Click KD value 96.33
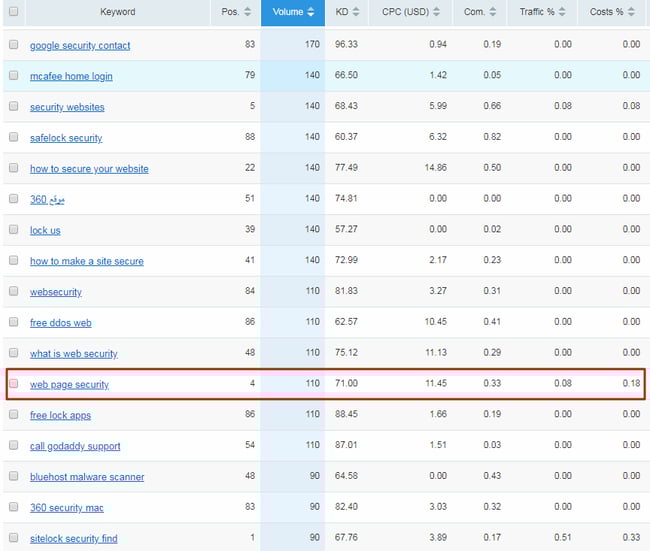This screenshot has width=650, height=551. [x=346, y=44]
